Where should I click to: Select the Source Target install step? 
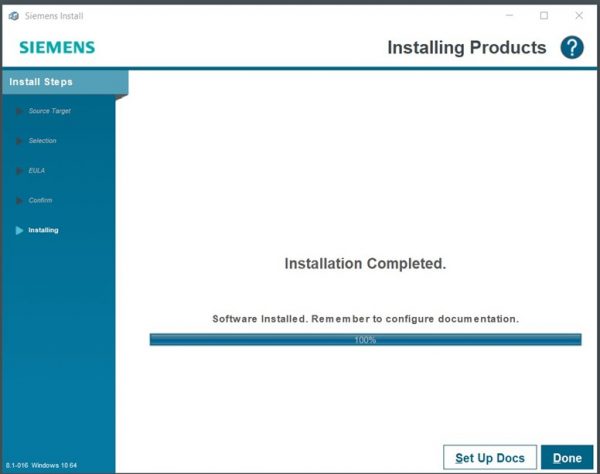tap(49, 111)
